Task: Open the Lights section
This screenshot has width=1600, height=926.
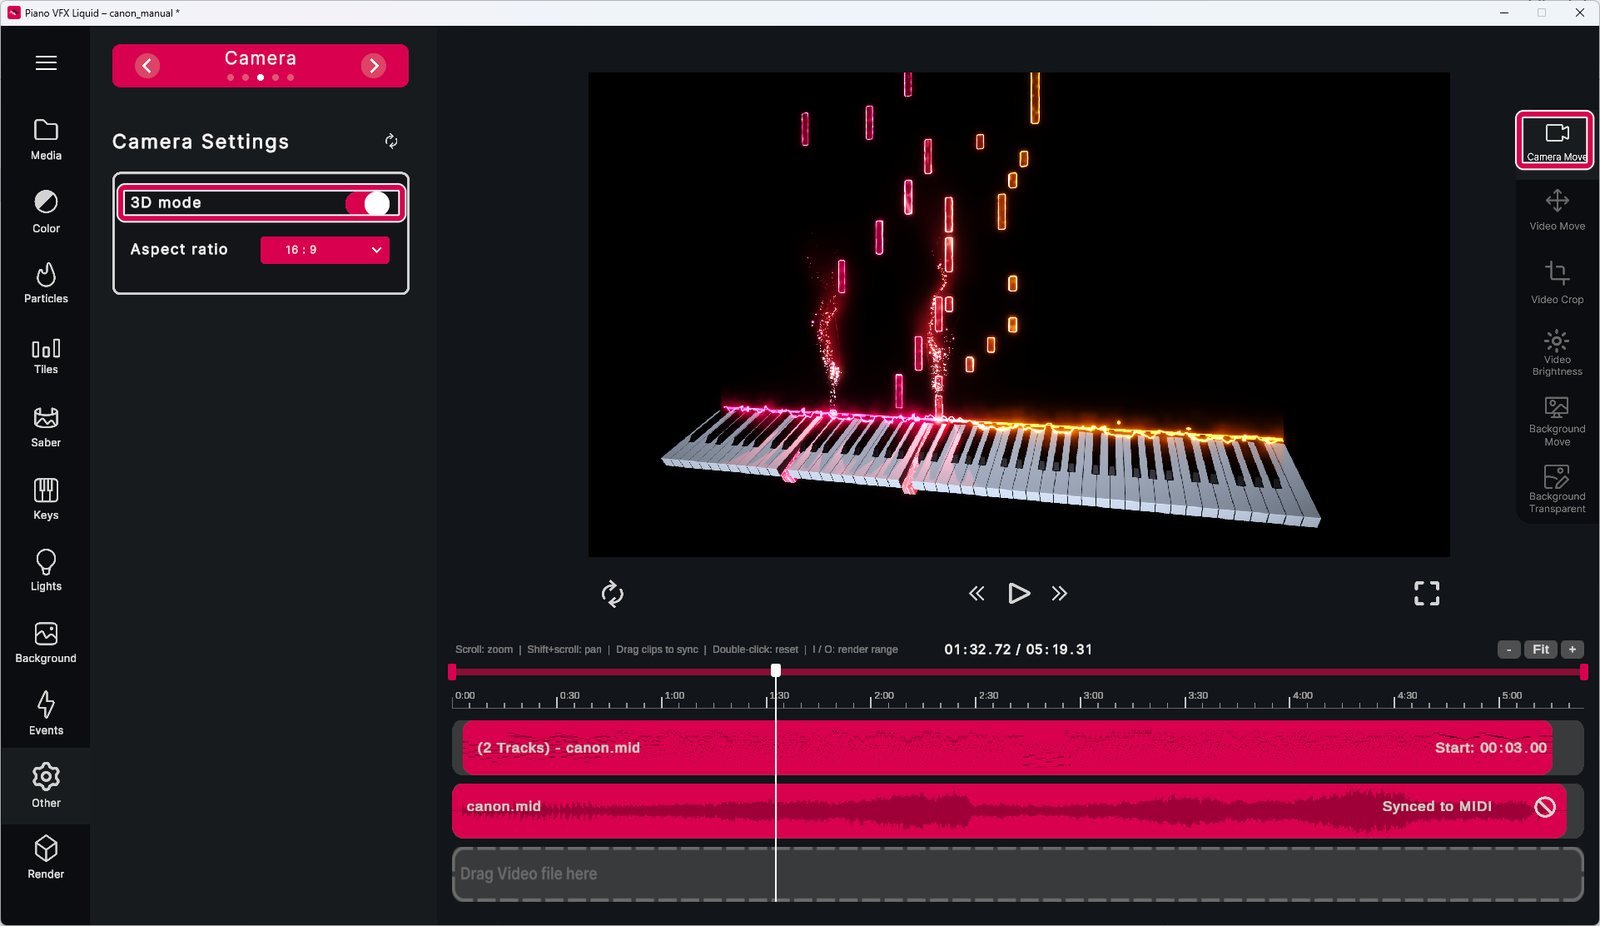Action: (x=46, y=571)
